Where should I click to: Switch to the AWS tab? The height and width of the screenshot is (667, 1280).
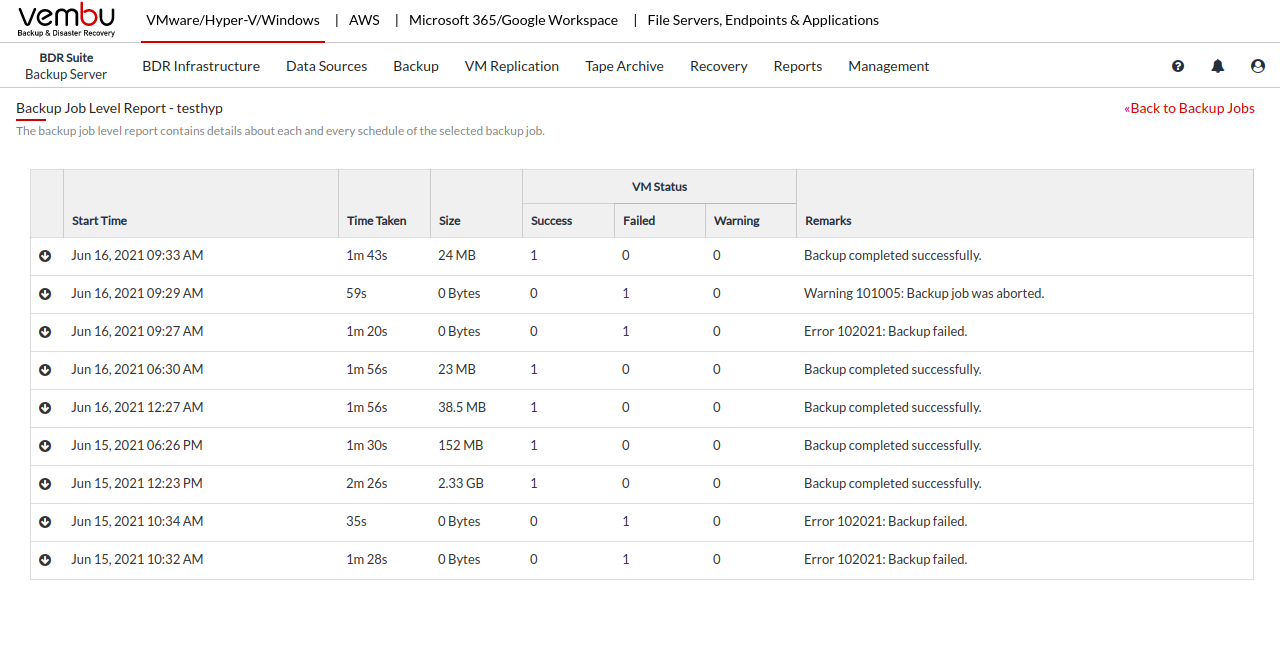pyautogui.click(x=364, y=20)
